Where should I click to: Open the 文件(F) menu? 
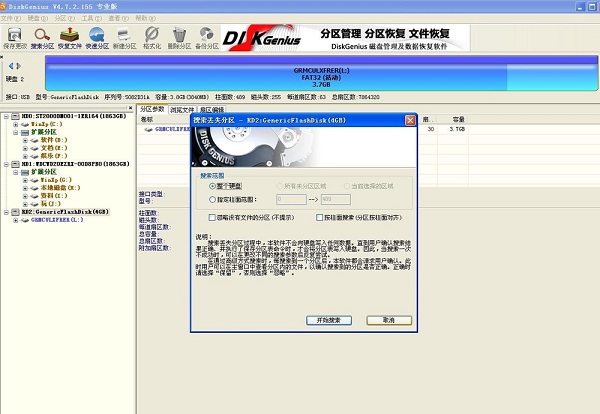coord(11,18)
